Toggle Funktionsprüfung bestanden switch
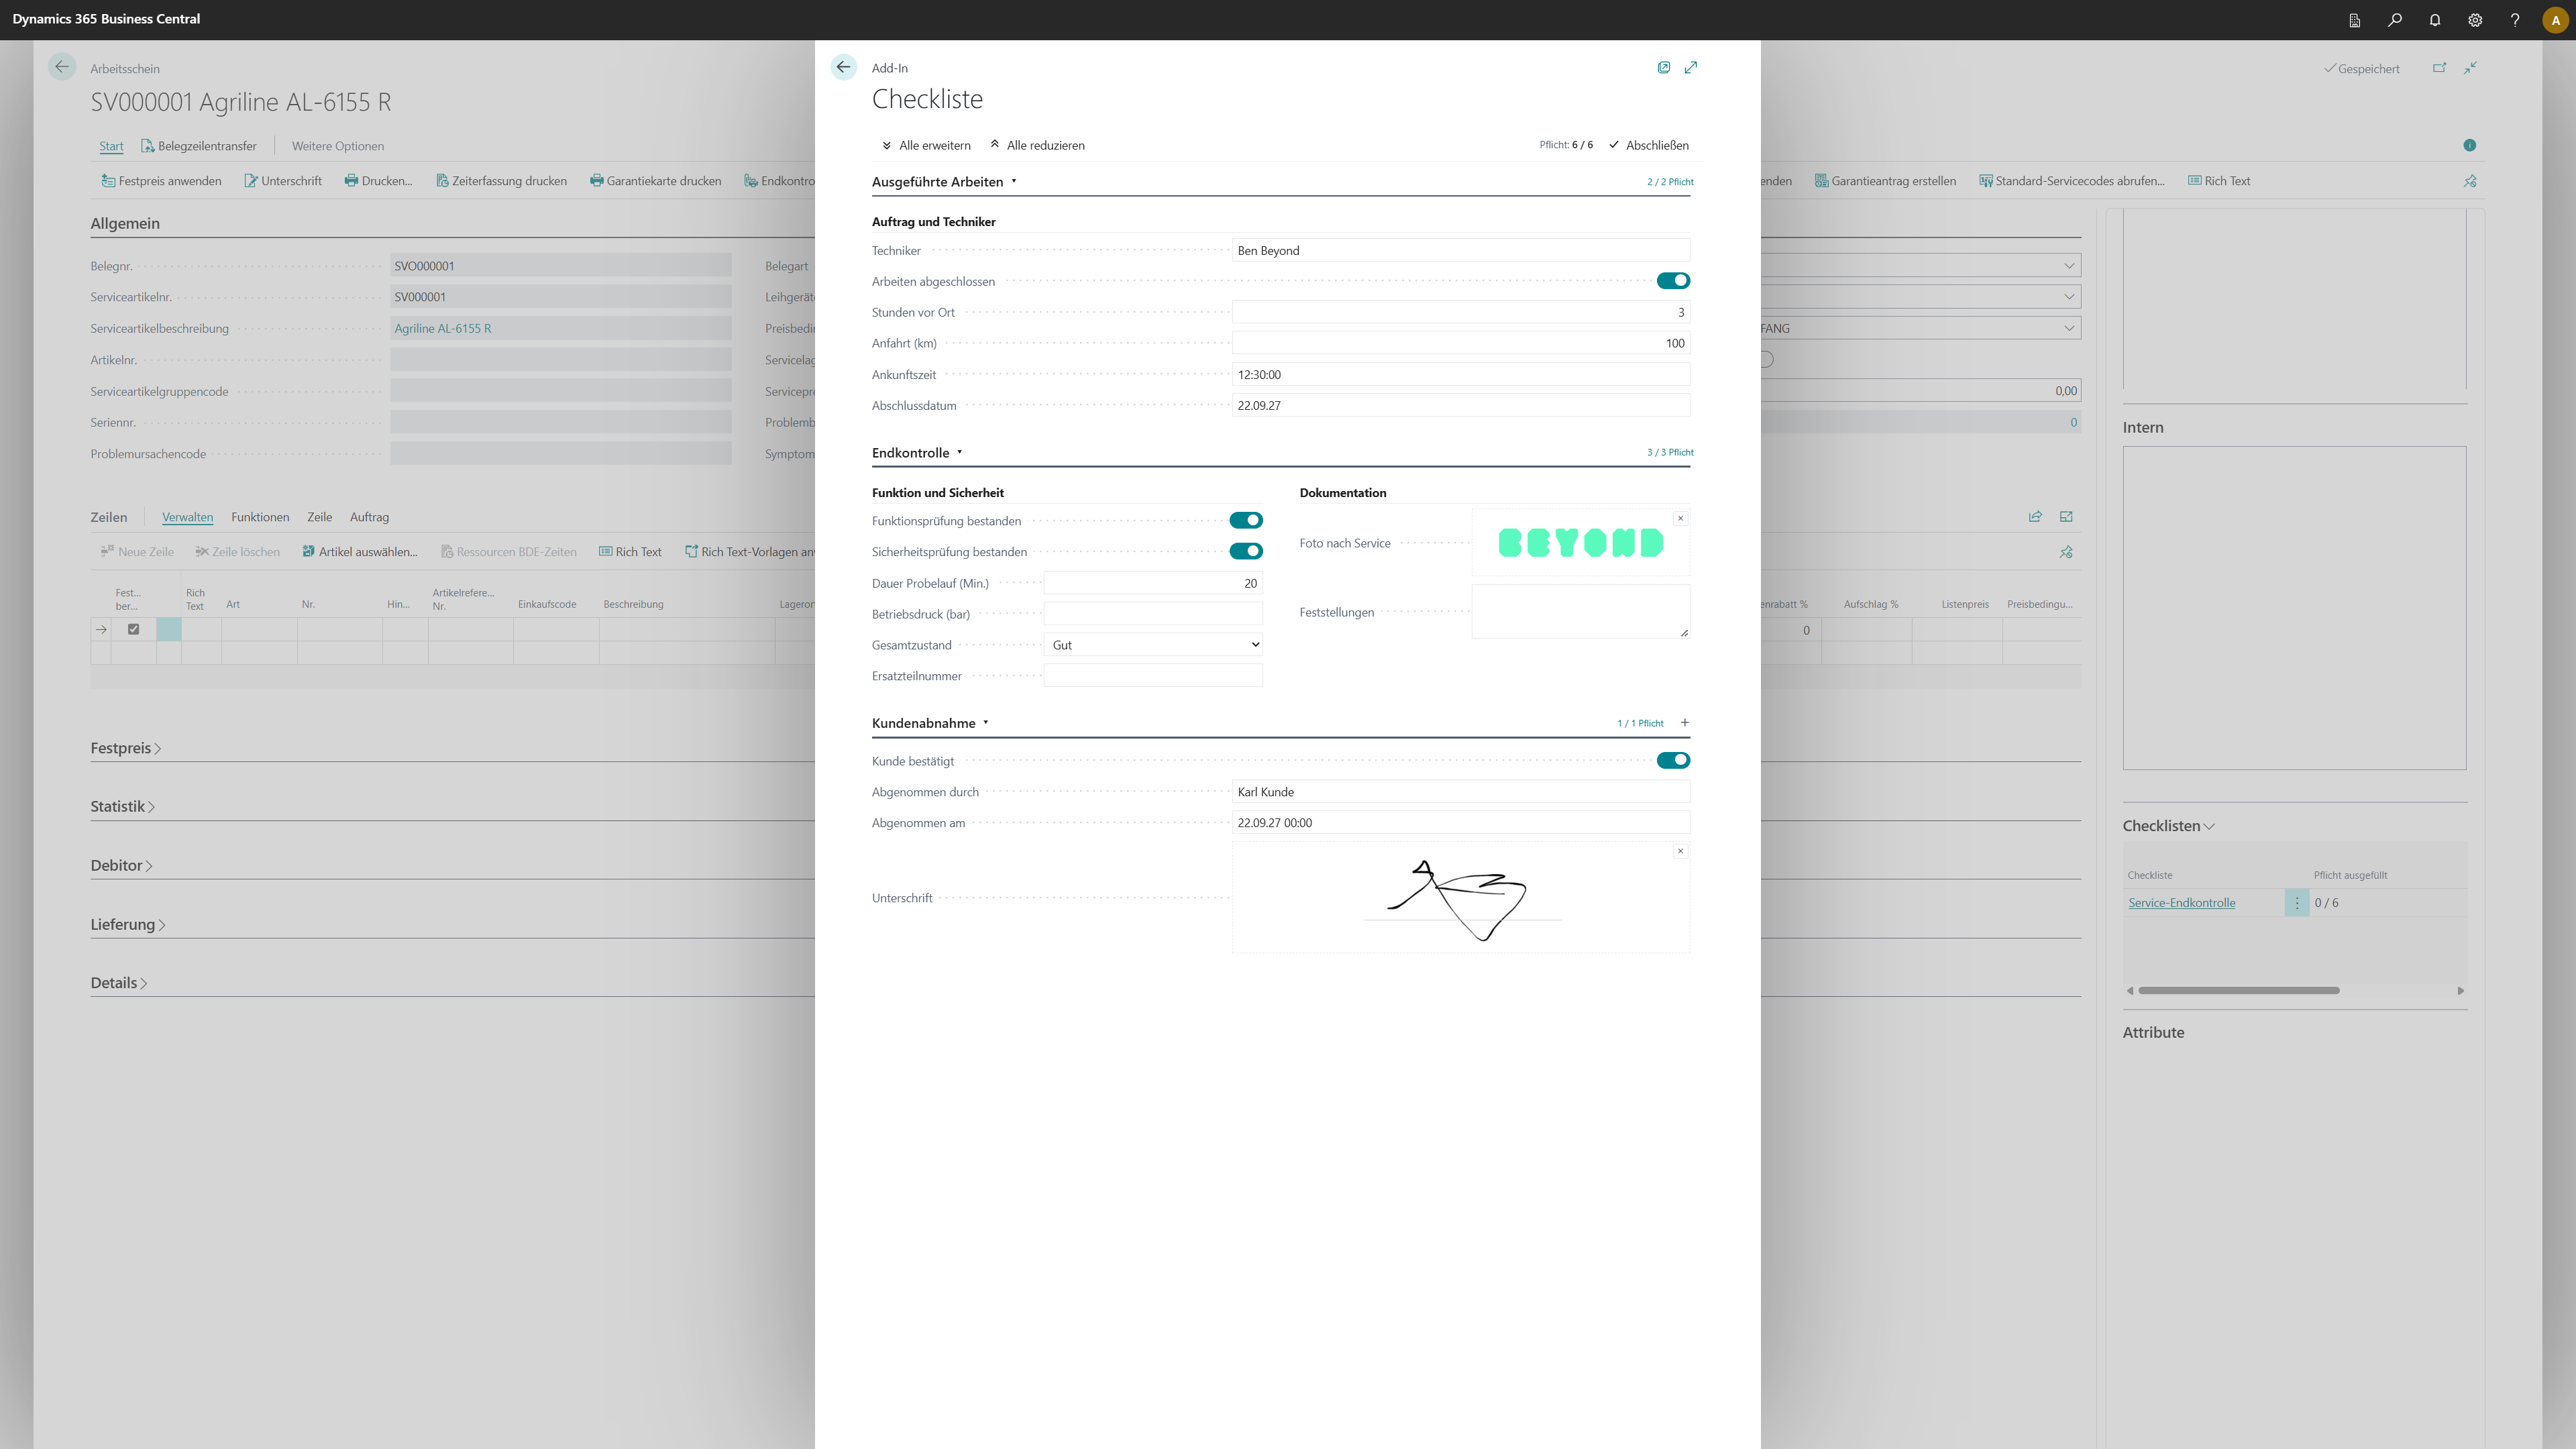The height and width of the screenshot is (1449, 2576). [x=1246, y=520]
